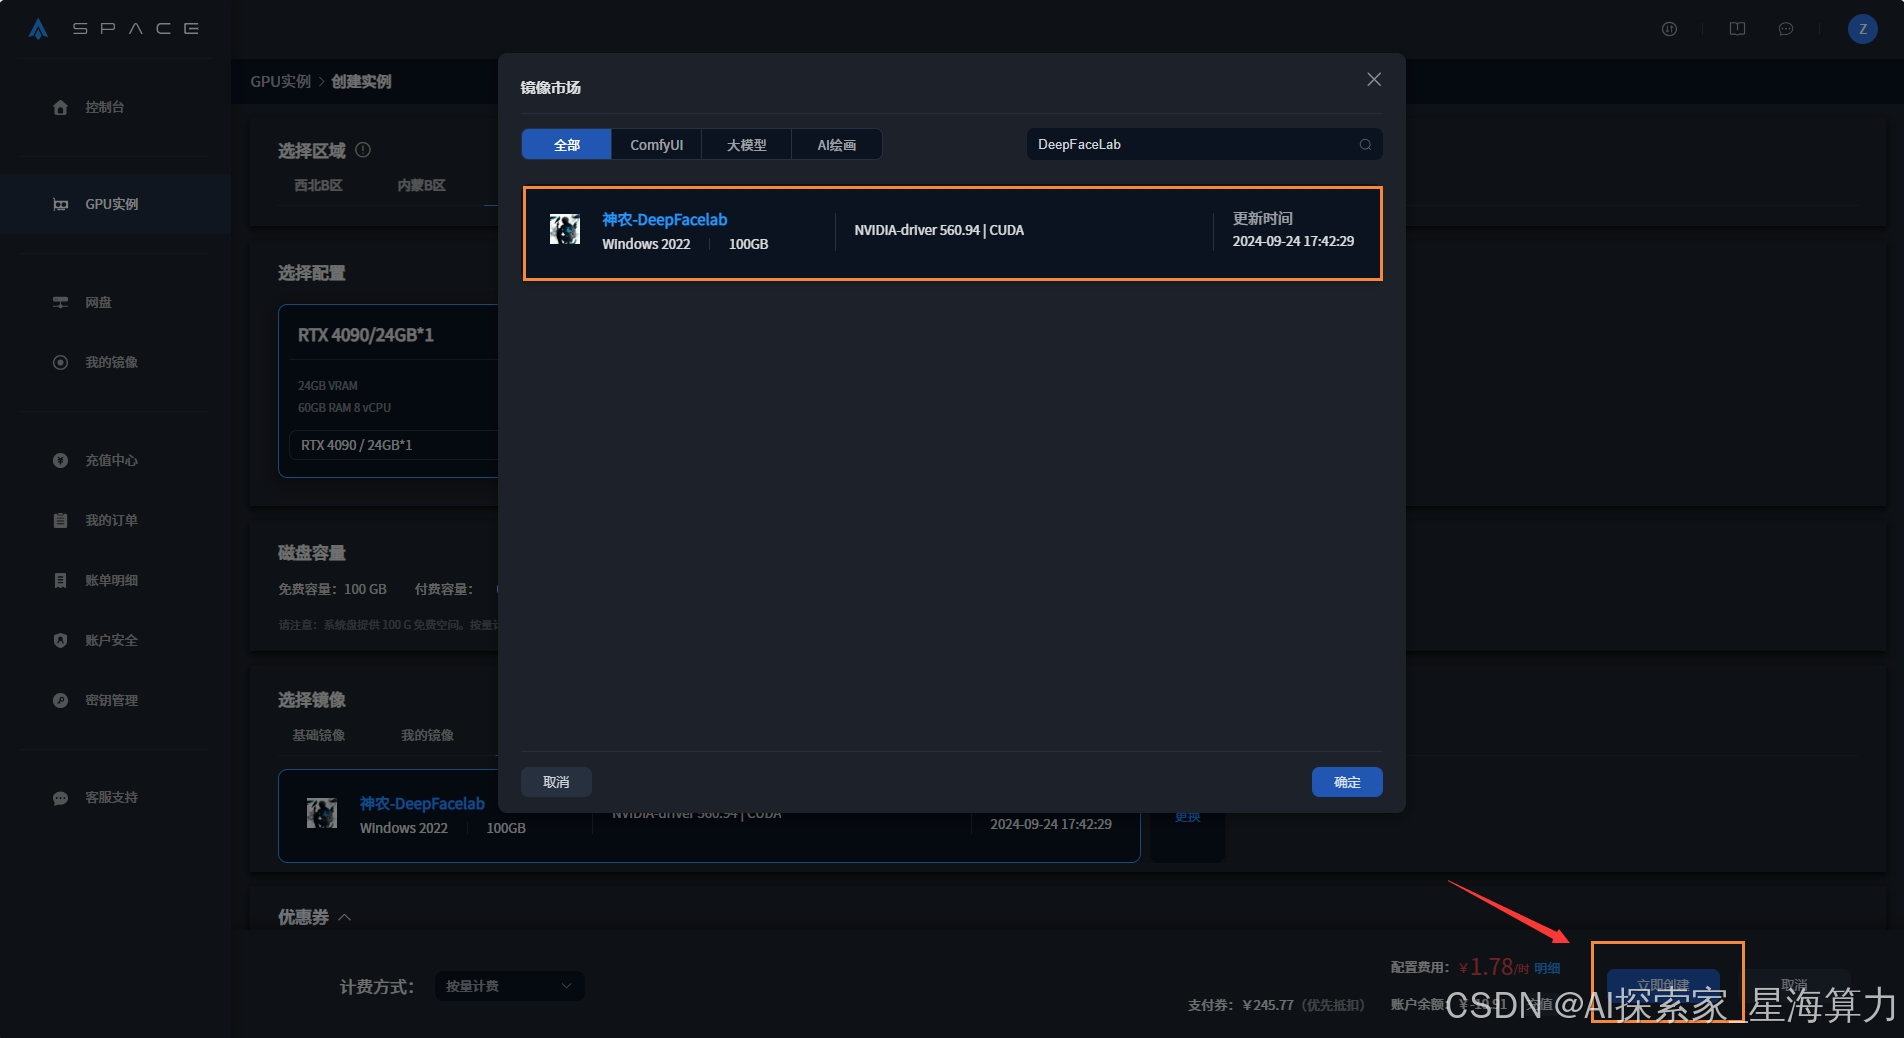Click the GPU实例 breadcrumb link
Viewport: 1904px width, 1038px height.
280,81
